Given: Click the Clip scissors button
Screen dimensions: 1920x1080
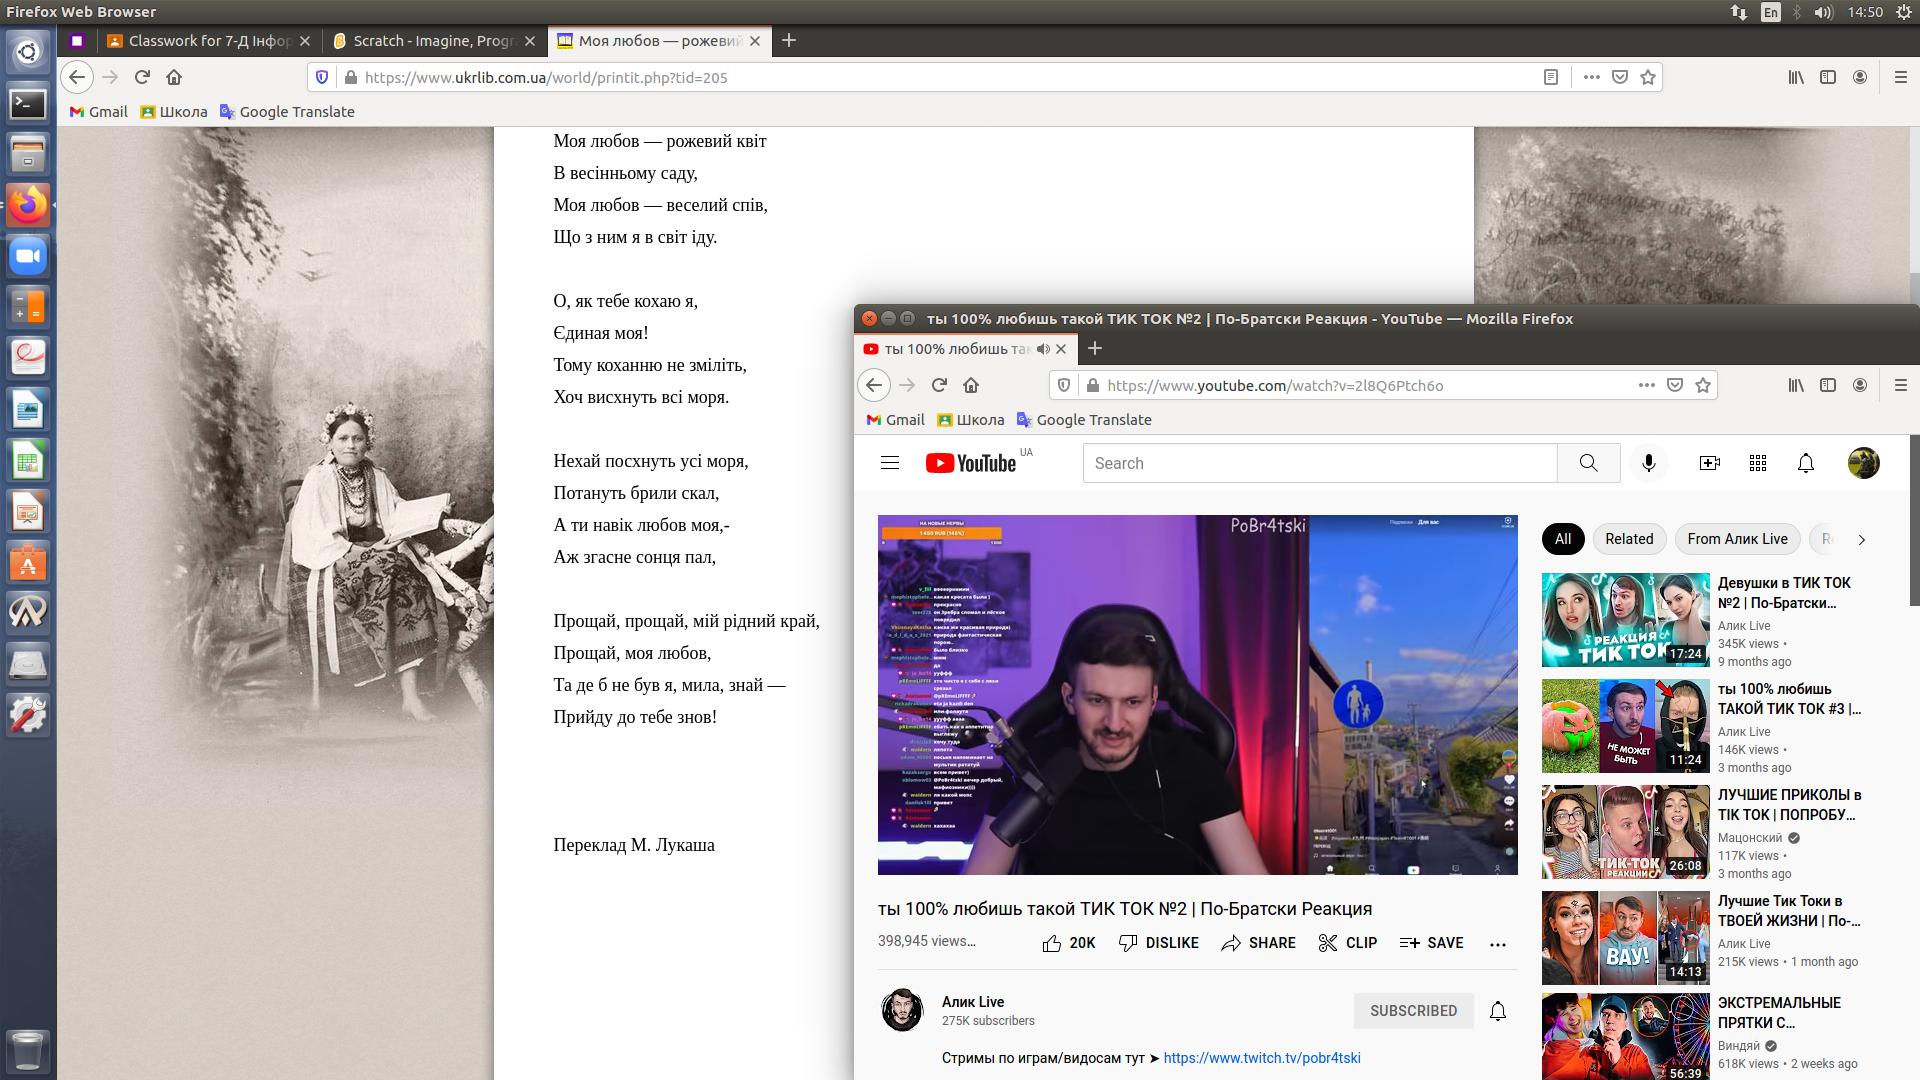Looking at the screenshot, I should 1347,943.
